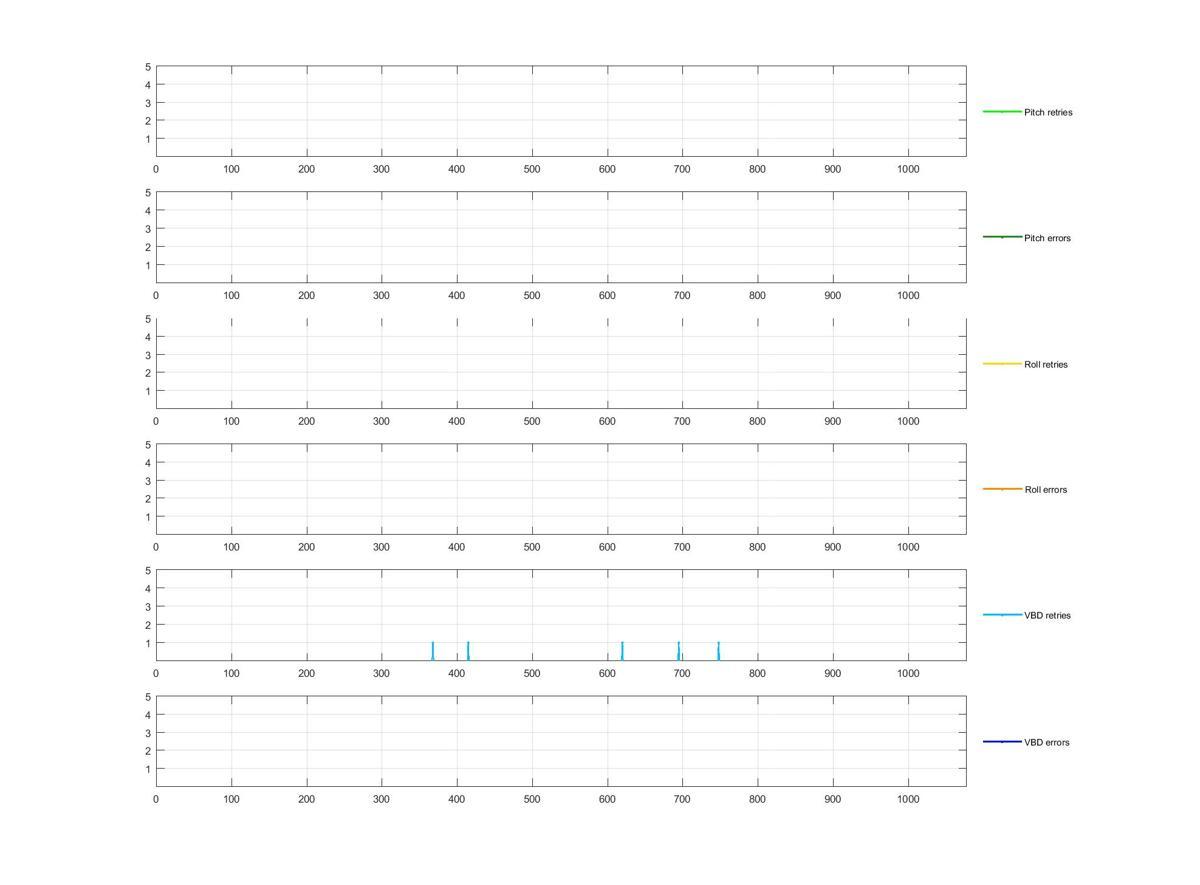The image size is (1200, 885).
Task: Click the 0 x-axis label under VBD errors plot
Action: click(x=156, y=800)
